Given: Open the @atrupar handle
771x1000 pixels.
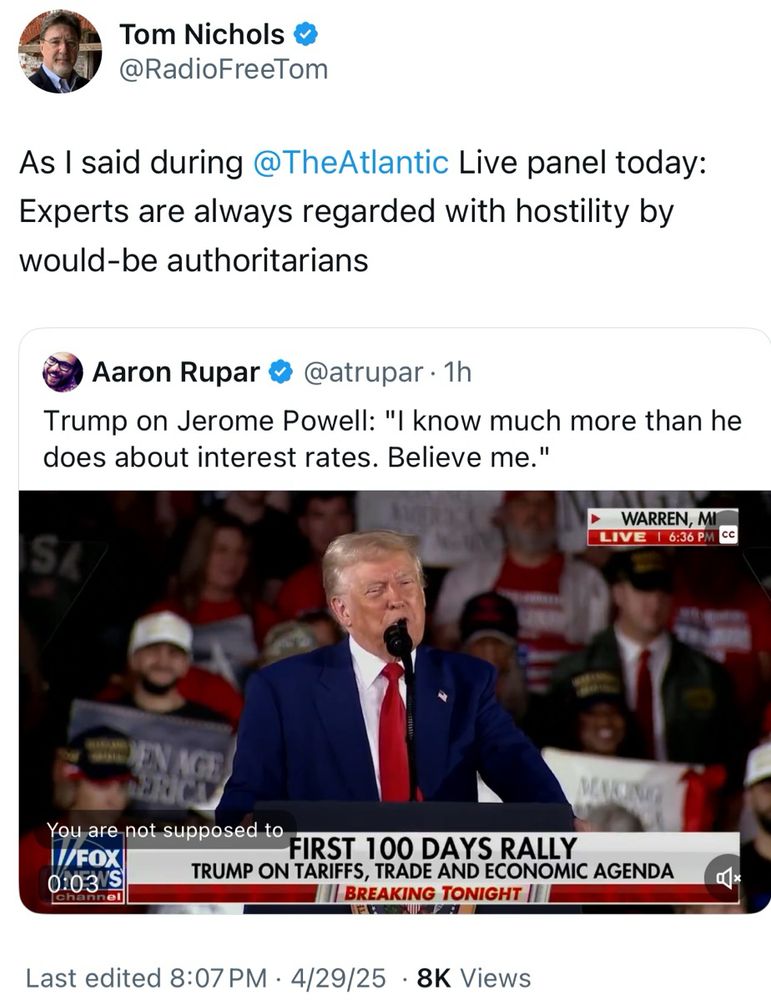Looking at the screenshot, I should coord(363,372).
